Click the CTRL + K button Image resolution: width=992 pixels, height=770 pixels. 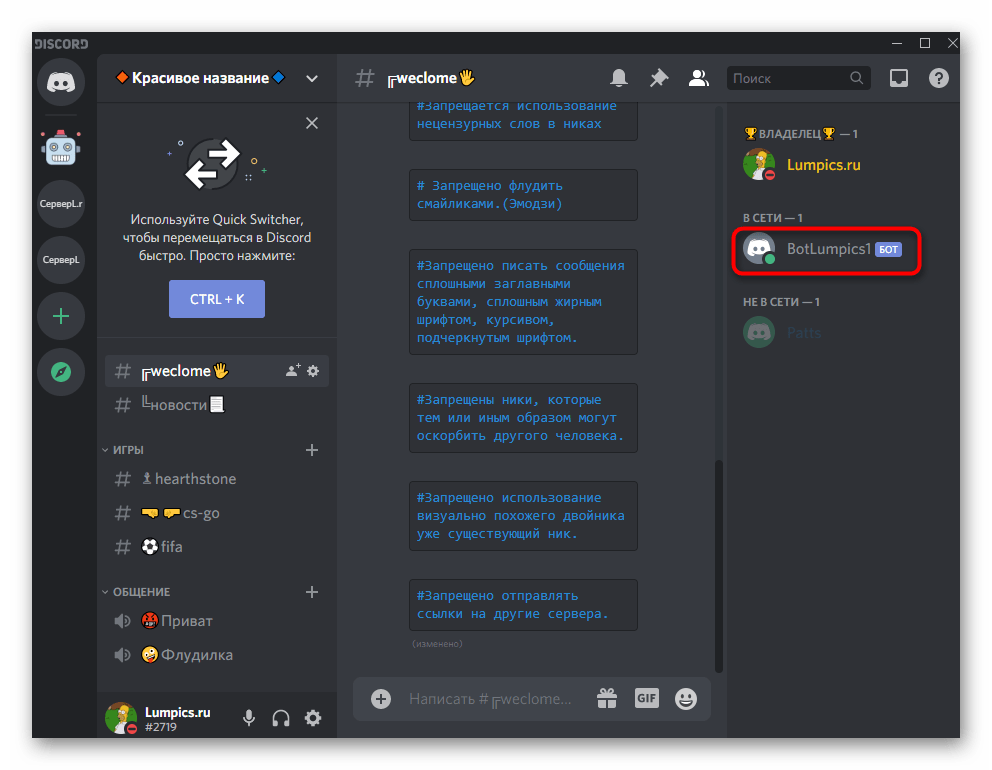pos(216,298)
